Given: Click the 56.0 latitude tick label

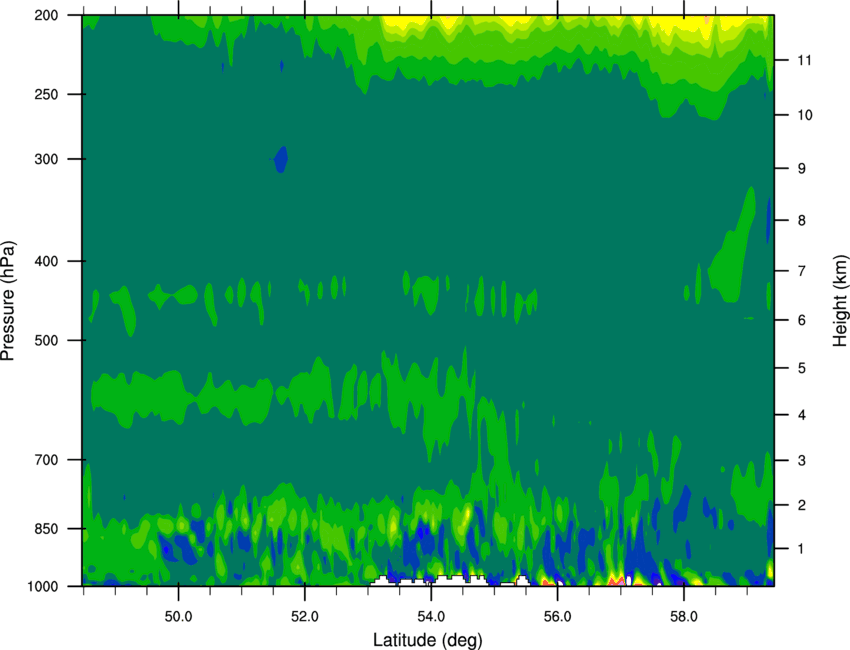Looking at the screenshot, I should pos(558,617).
